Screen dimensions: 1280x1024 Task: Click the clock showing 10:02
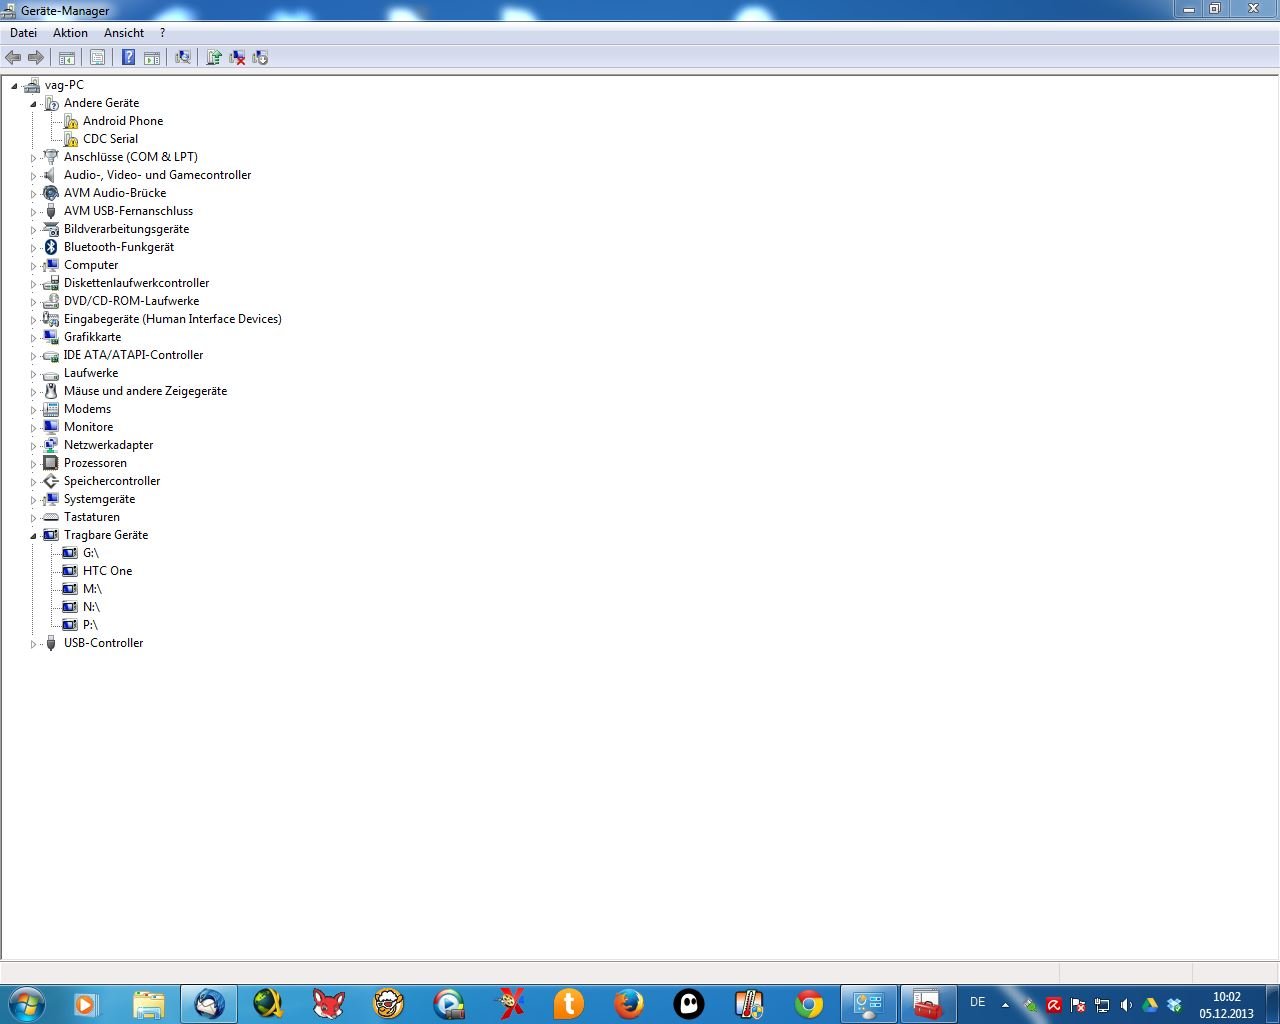pos(1226,997)
